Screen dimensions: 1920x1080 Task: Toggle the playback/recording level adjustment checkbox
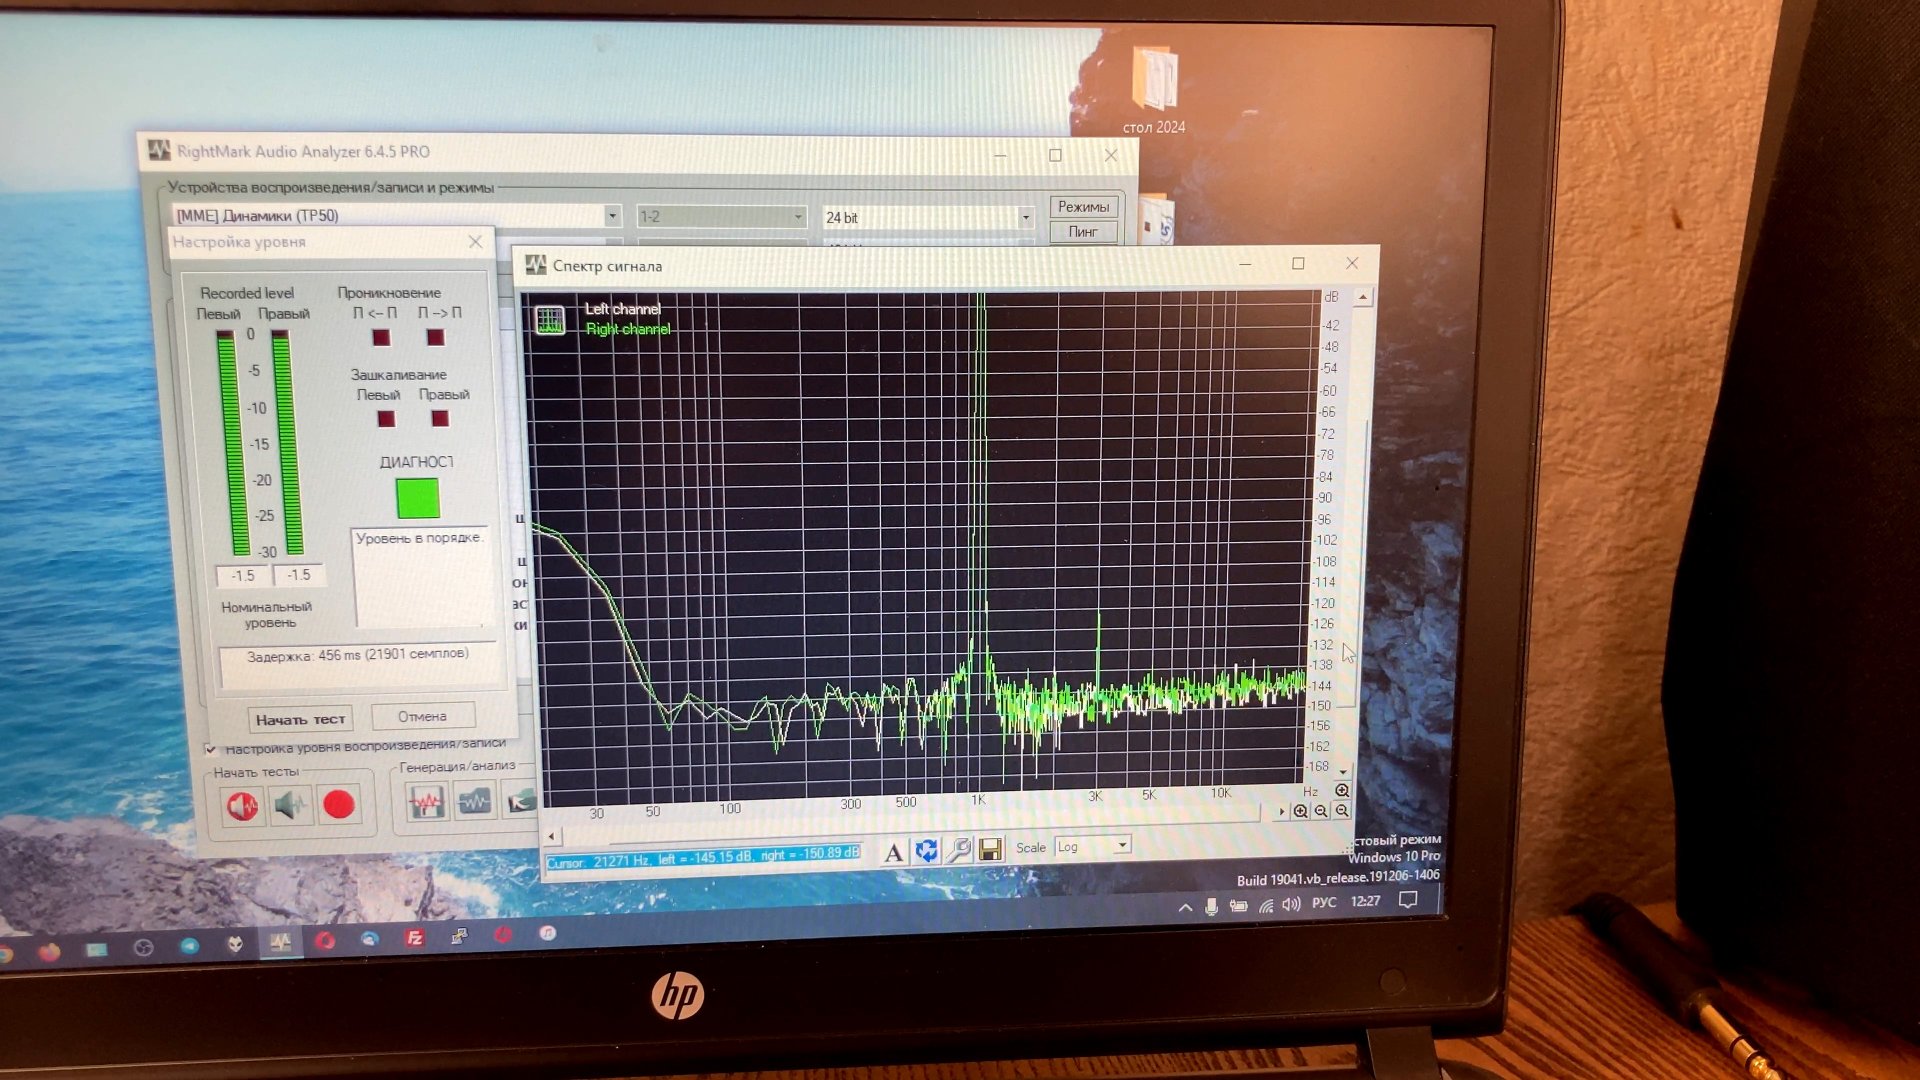coord(211,749)
